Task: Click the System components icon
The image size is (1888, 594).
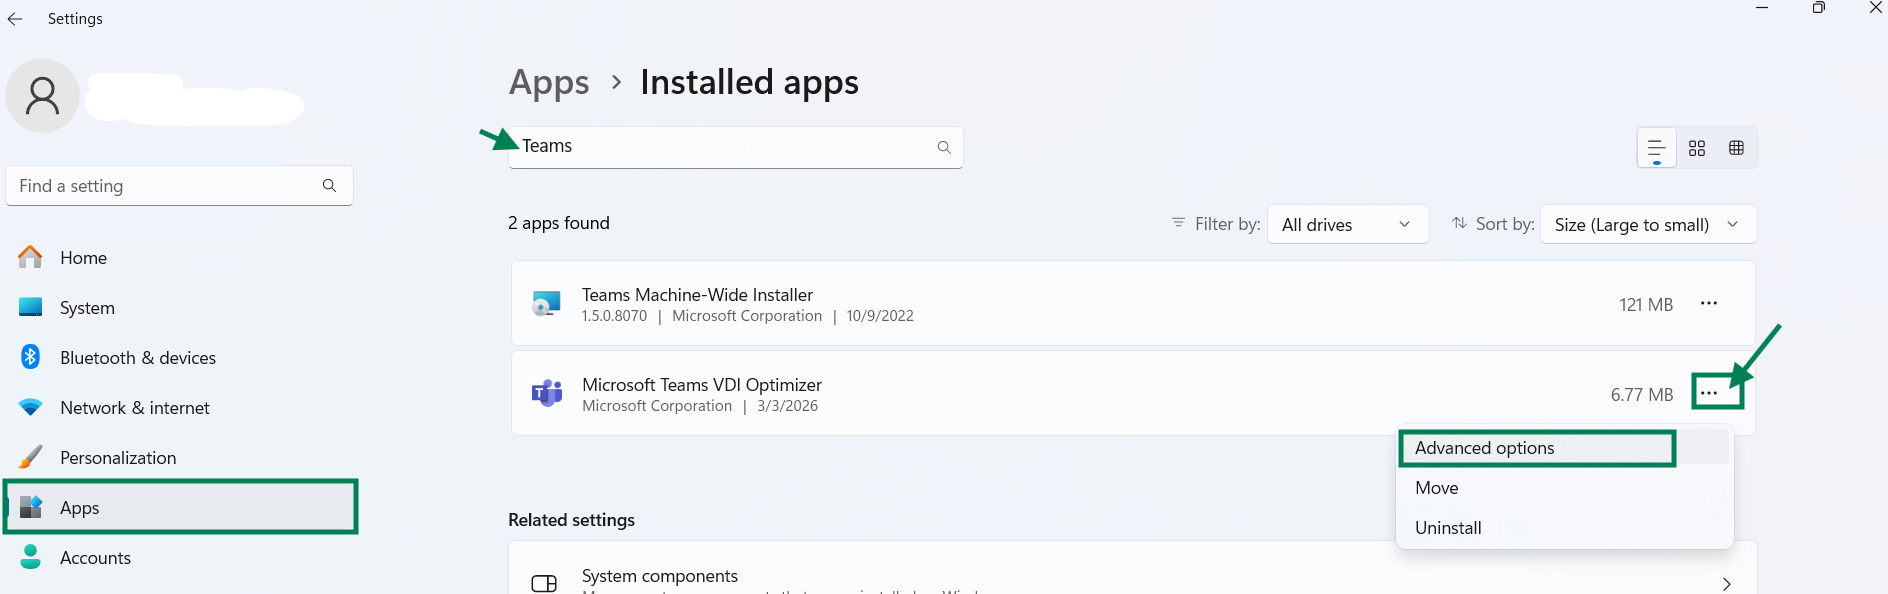Action: (545, 583)
